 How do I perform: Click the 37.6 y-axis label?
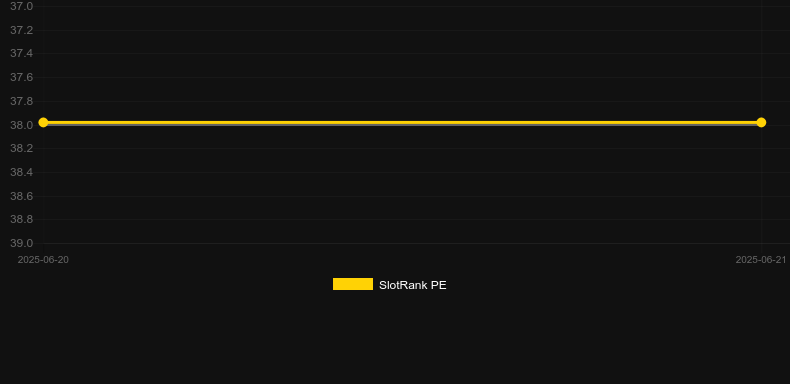click(x=22, y=77)
